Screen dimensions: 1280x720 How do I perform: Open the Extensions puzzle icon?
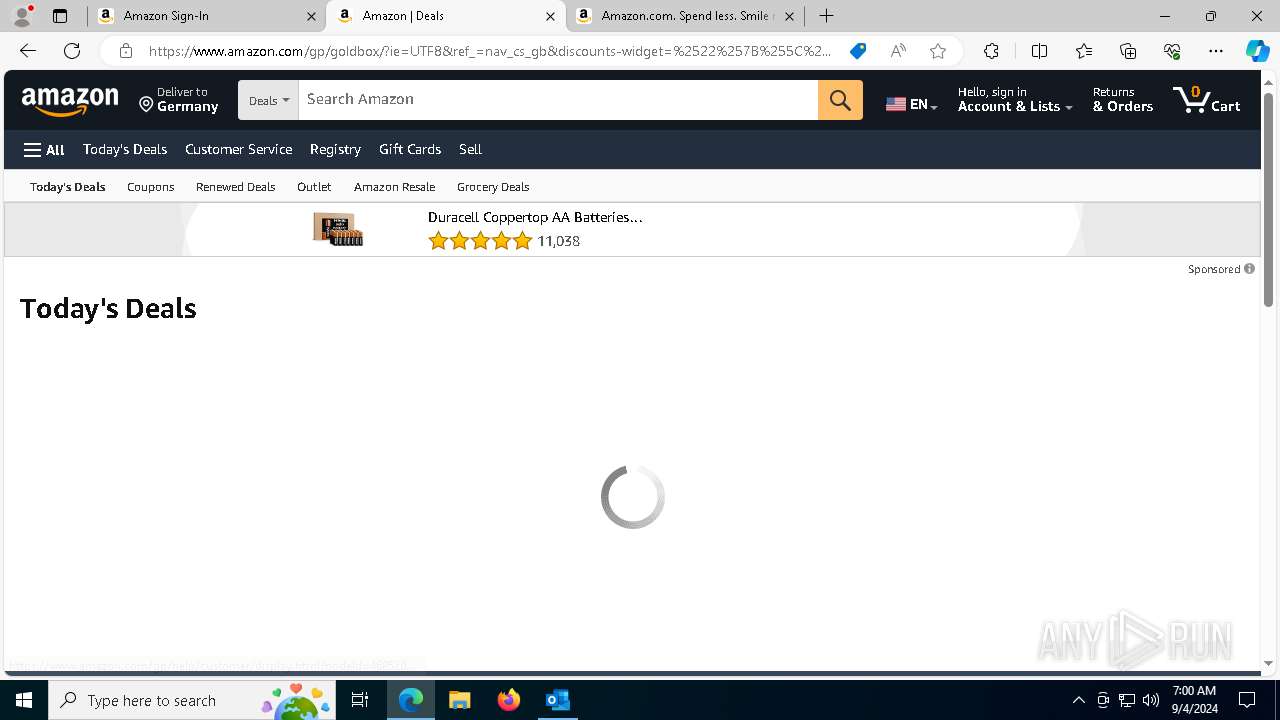coord(991,51)
